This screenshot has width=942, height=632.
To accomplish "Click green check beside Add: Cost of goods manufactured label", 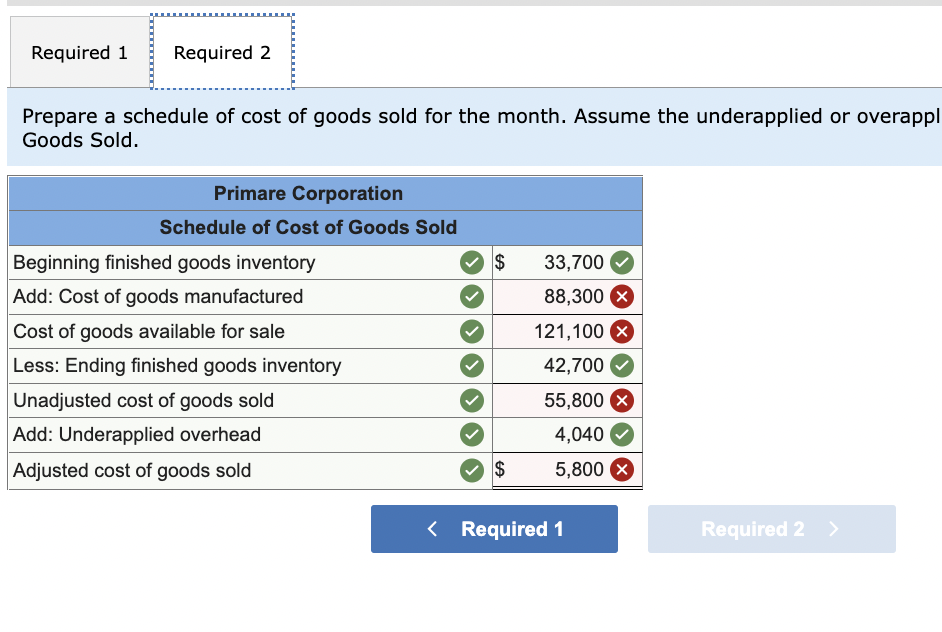I will pyautogui.click(x=472, y=297).
